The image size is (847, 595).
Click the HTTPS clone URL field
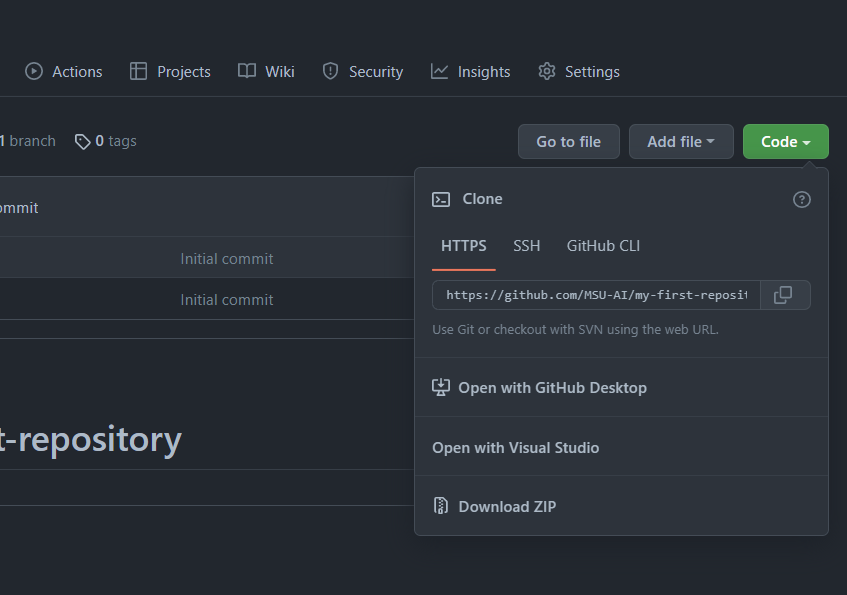(596, 295)
